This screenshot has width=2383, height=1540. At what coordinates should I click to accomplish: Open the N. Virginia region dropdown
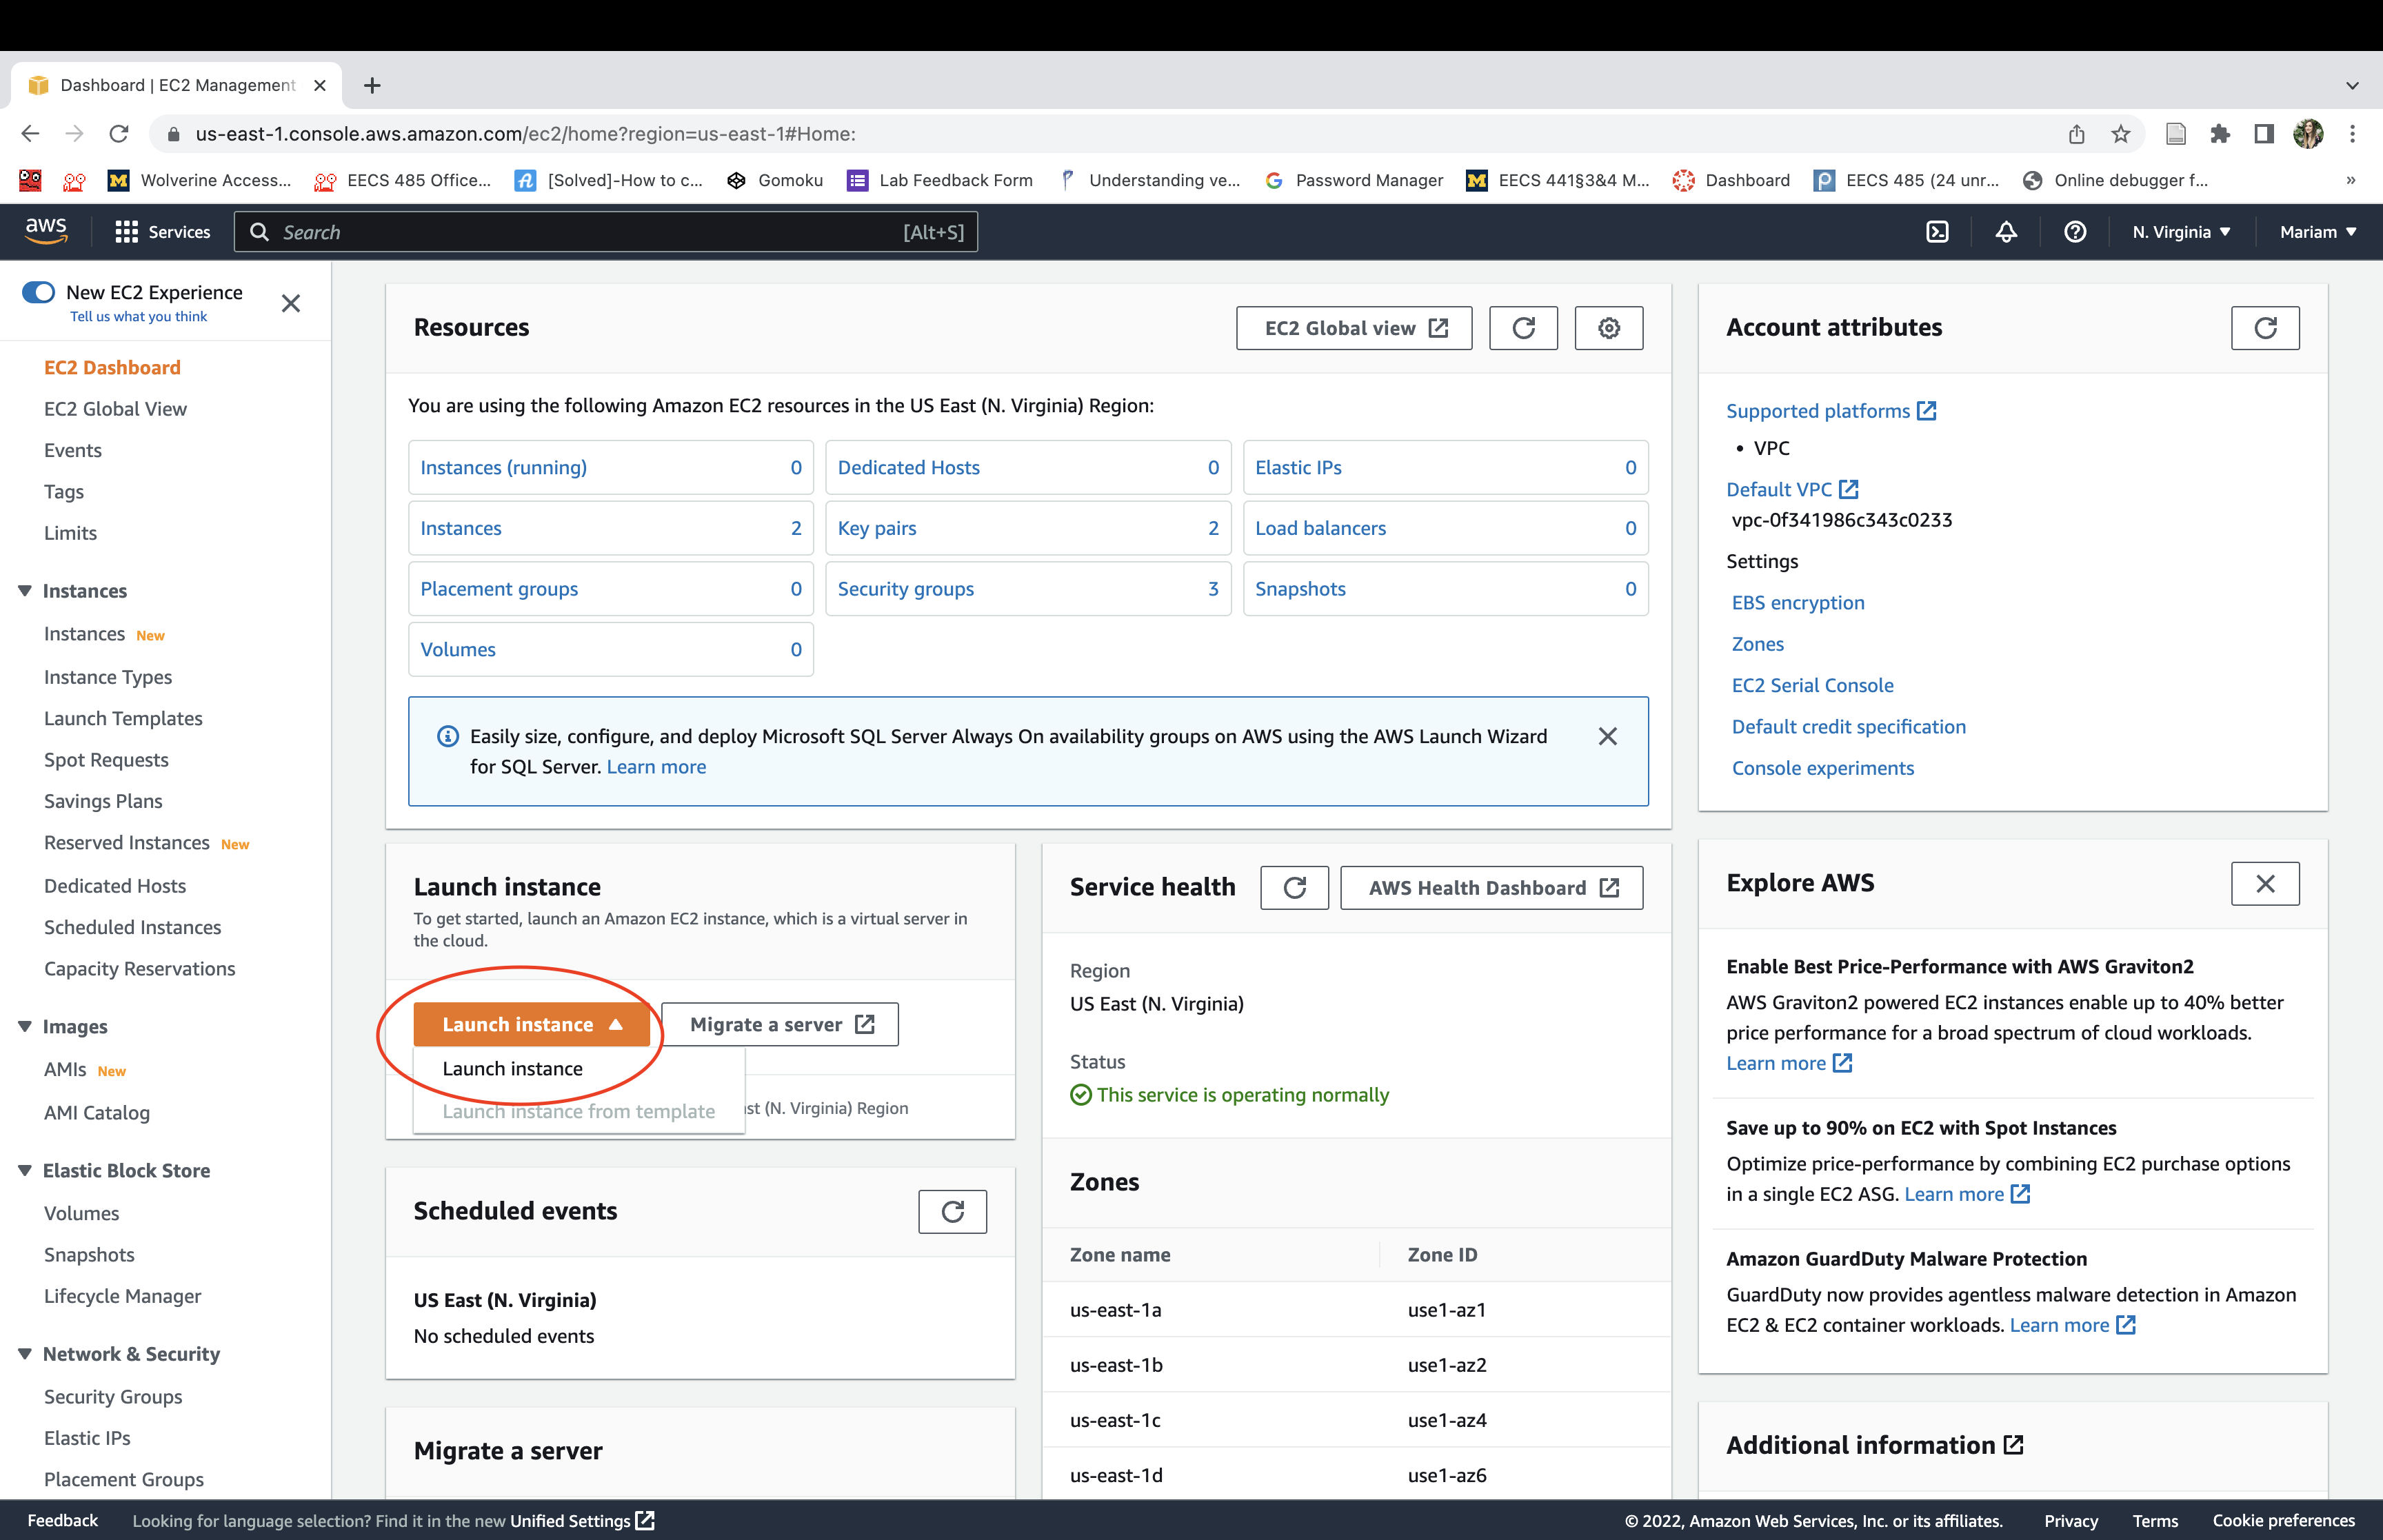2181,232
